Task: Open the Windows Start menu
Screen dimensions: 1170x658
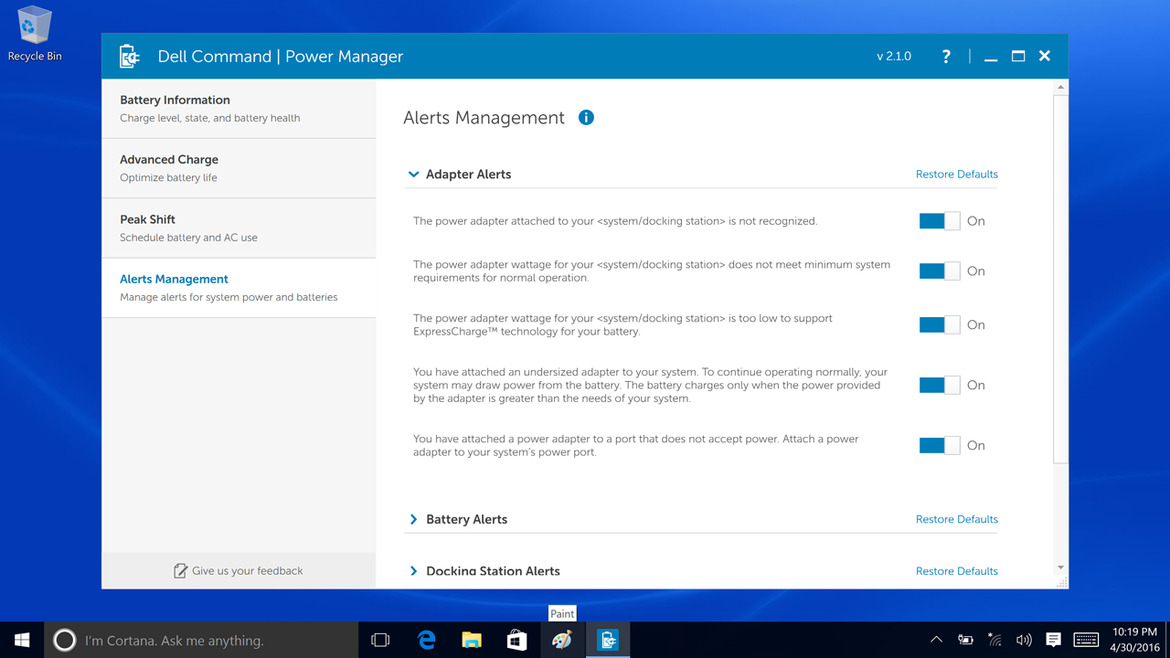Action: [x=22, y=640]
